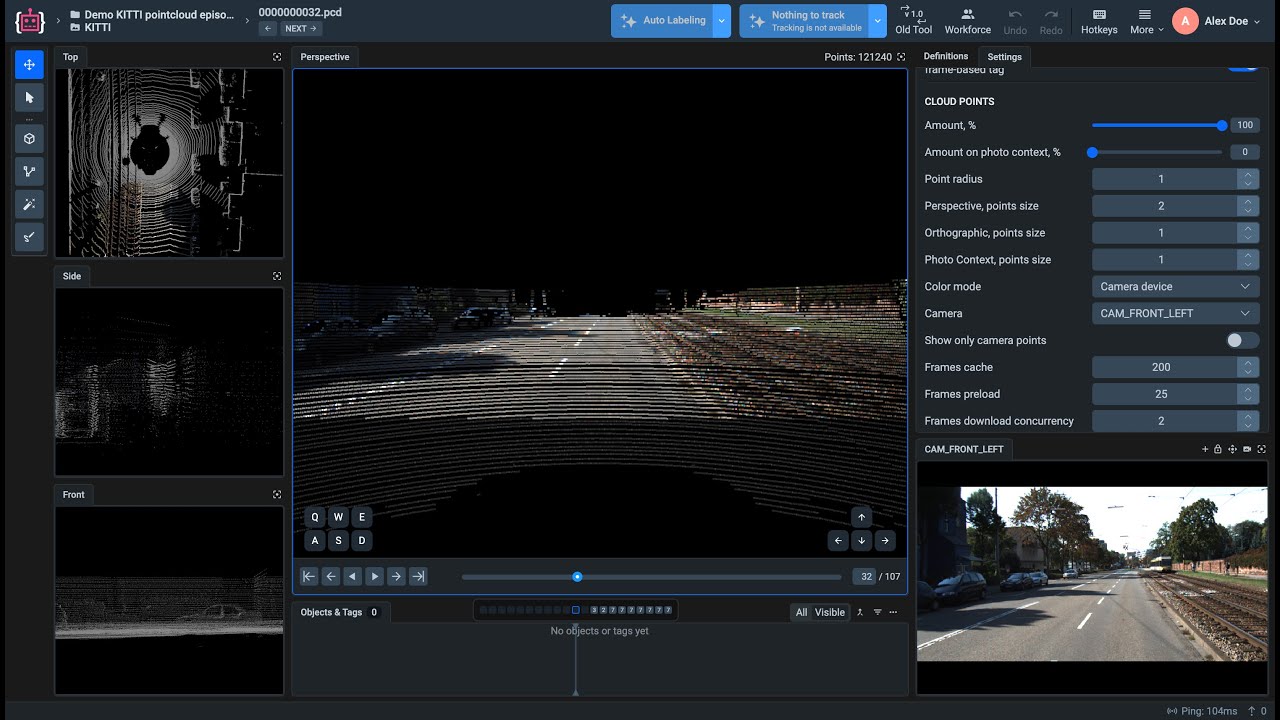Open the Color mode dropdown
Image resolution: width=1280 pixels, height=720 pixels.
[x=1176, y=286]
